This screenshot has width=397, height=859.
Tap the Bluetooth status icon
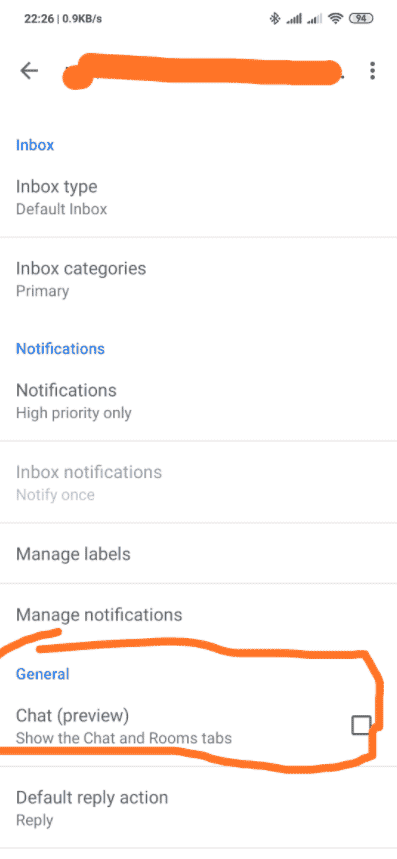[274, 19]
